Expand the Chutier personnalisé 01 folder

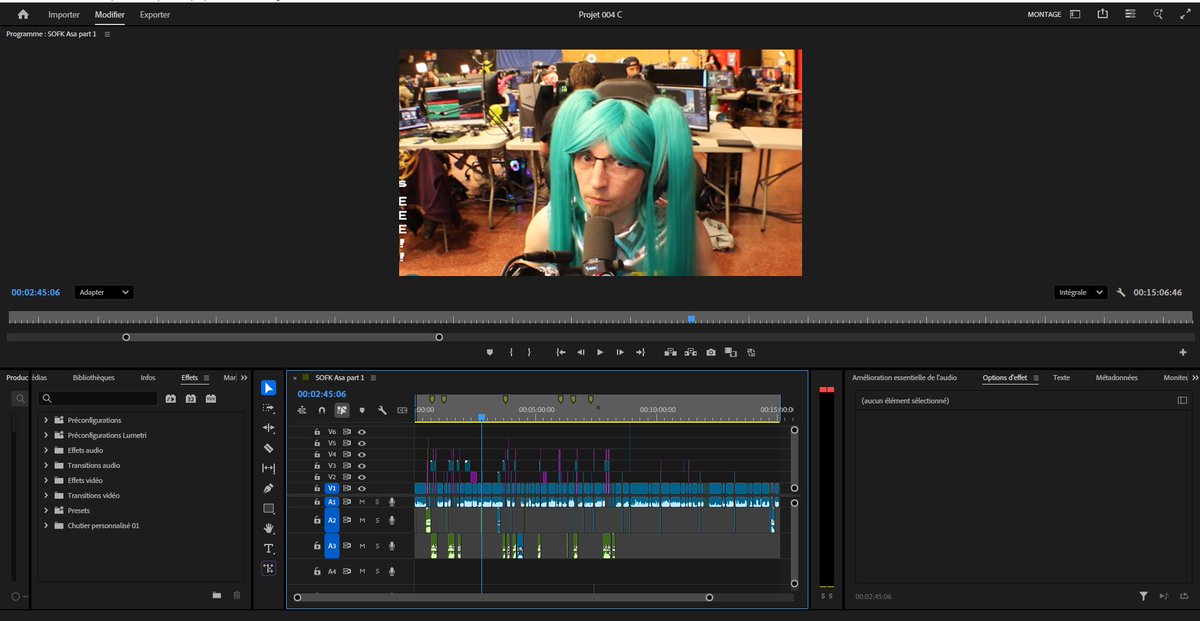(46, 525)
